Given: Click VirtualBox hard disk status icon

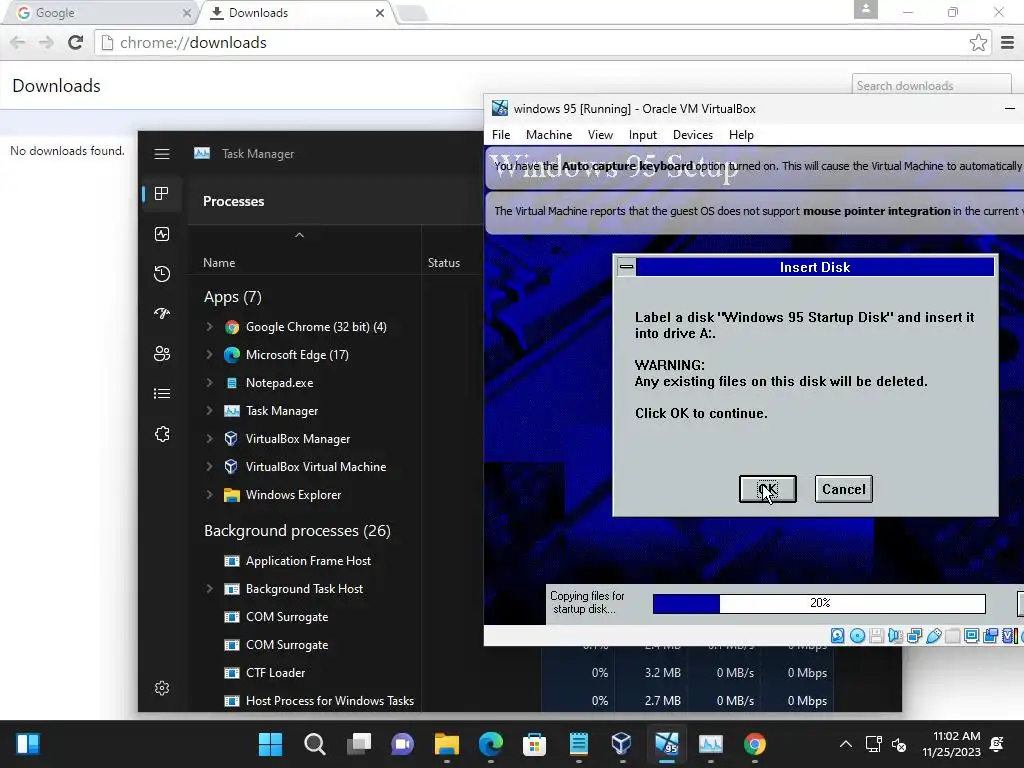Looking at the screenshot, I should tap(837, 635).
